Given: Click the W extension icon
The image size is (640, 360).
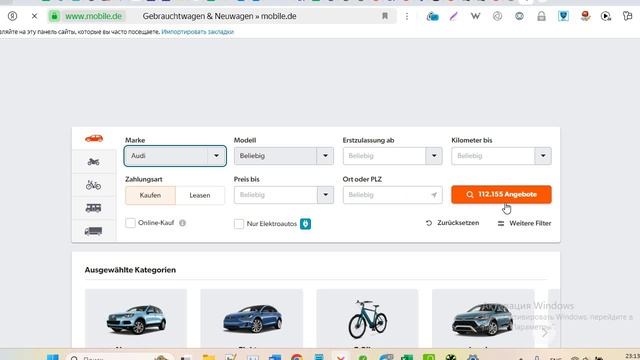Looking at the screenshot, I should click(x=476, y=16).
